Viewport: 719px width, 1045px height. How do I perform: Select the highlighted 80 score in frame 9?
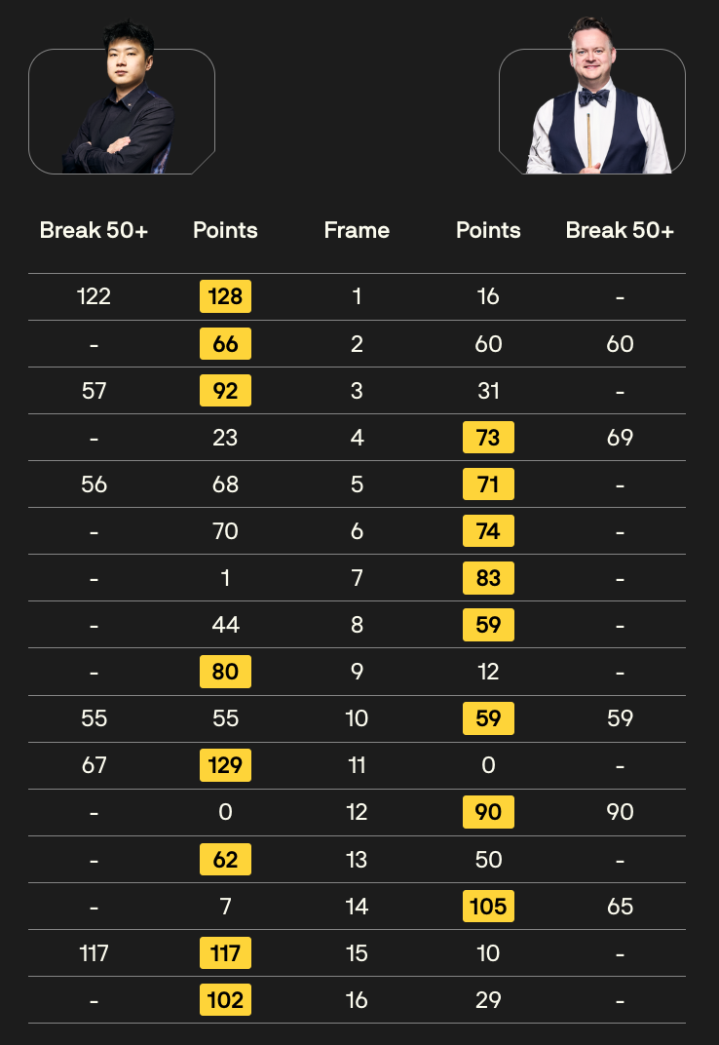(225, 672)
